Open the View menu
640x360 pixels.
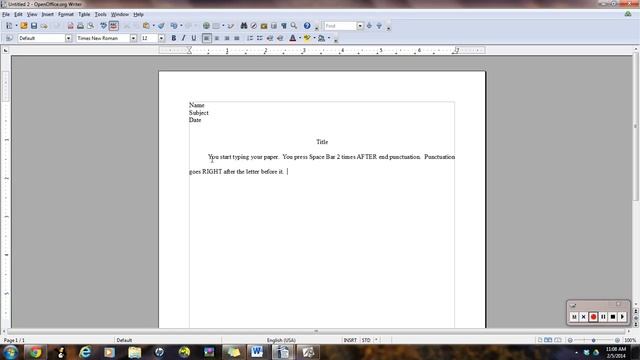[x=32, y=14]
